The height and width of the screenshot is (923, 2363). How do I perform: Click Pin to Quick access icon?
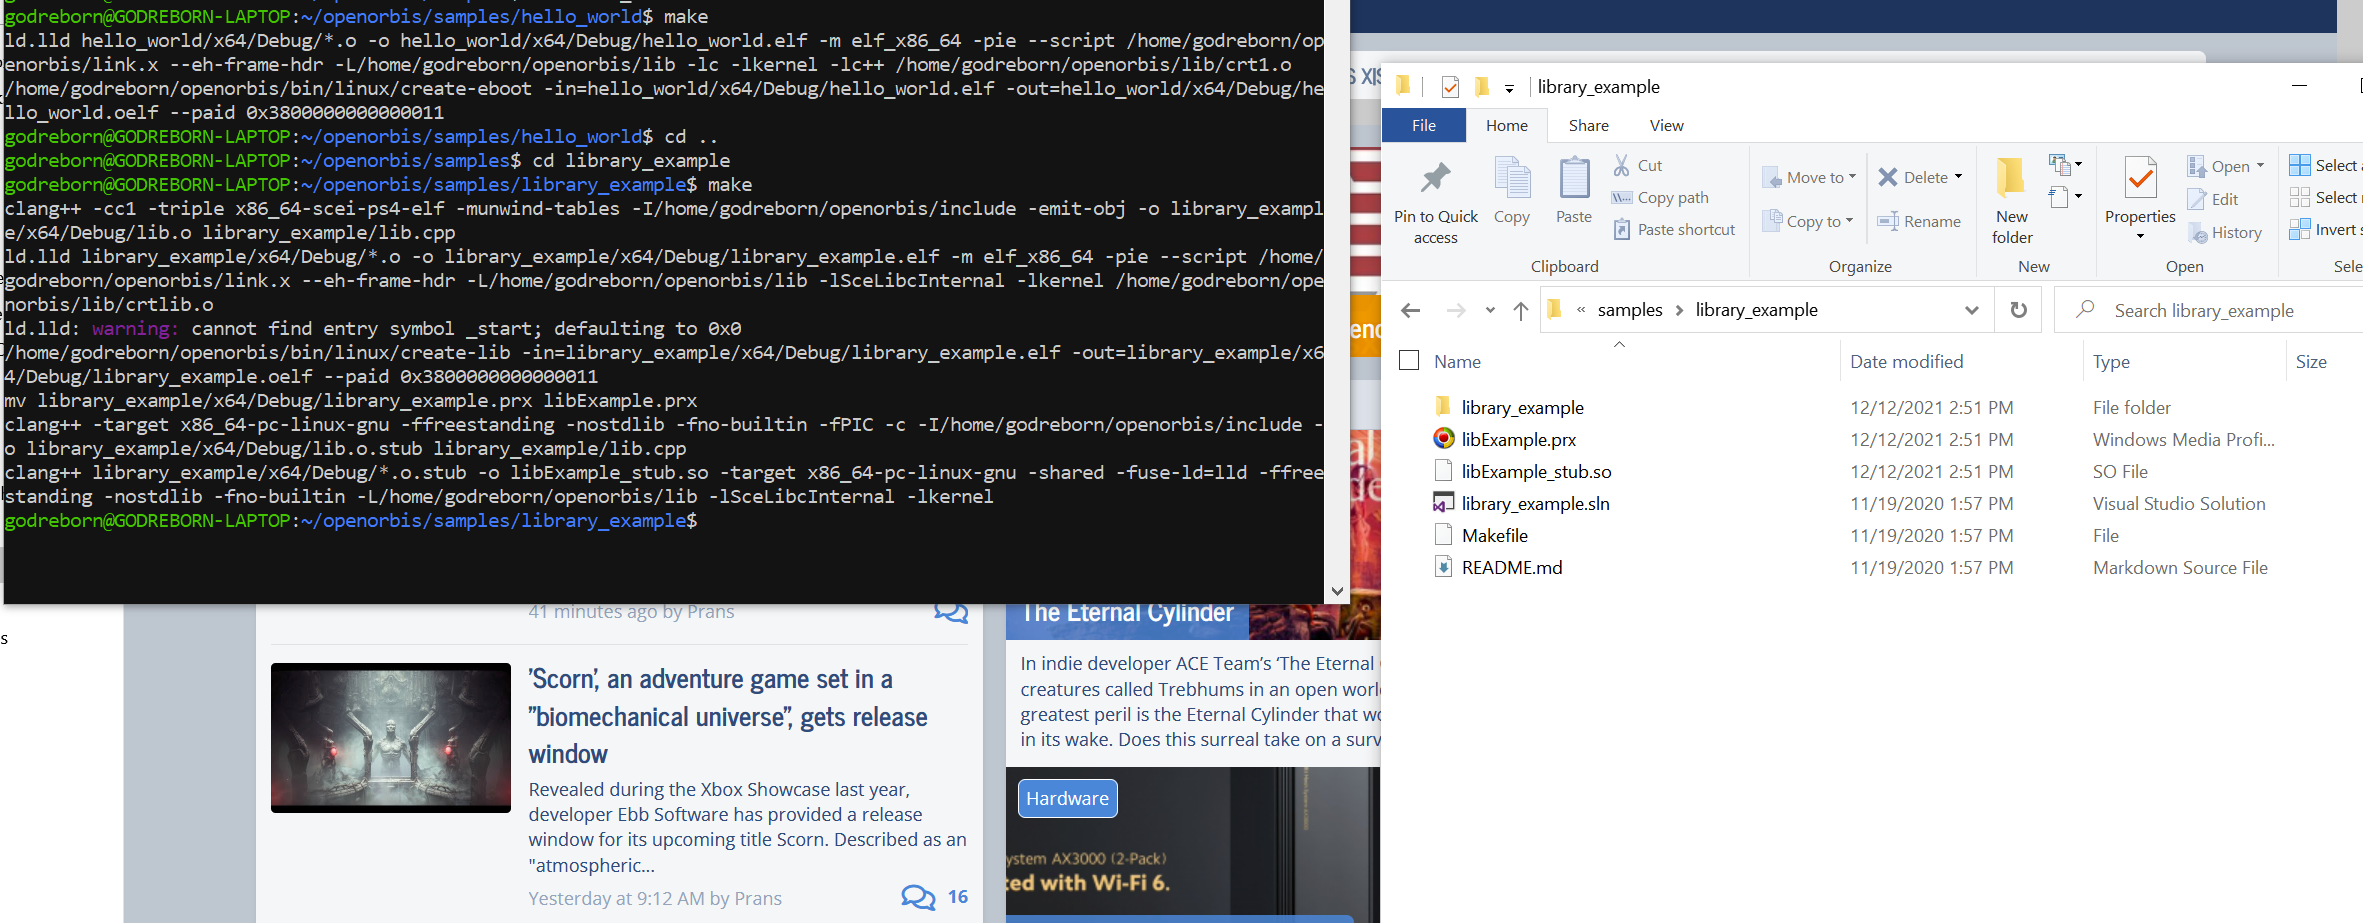tap(1435, 179)
